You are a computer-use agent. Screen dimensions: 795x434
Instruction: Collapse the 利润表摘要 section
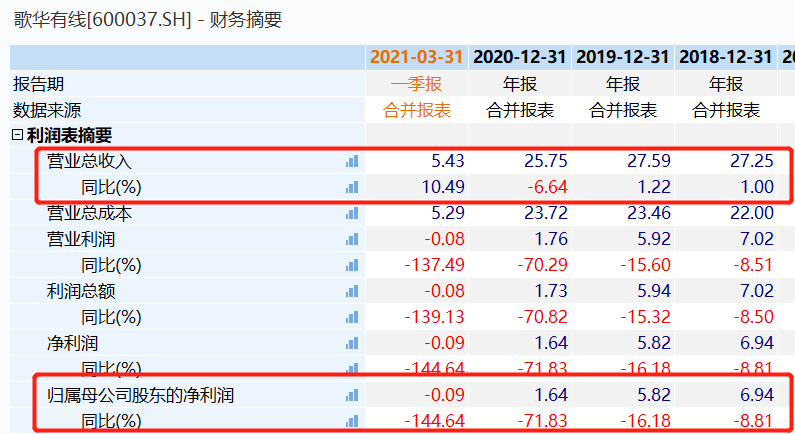[x=17, y=135]
